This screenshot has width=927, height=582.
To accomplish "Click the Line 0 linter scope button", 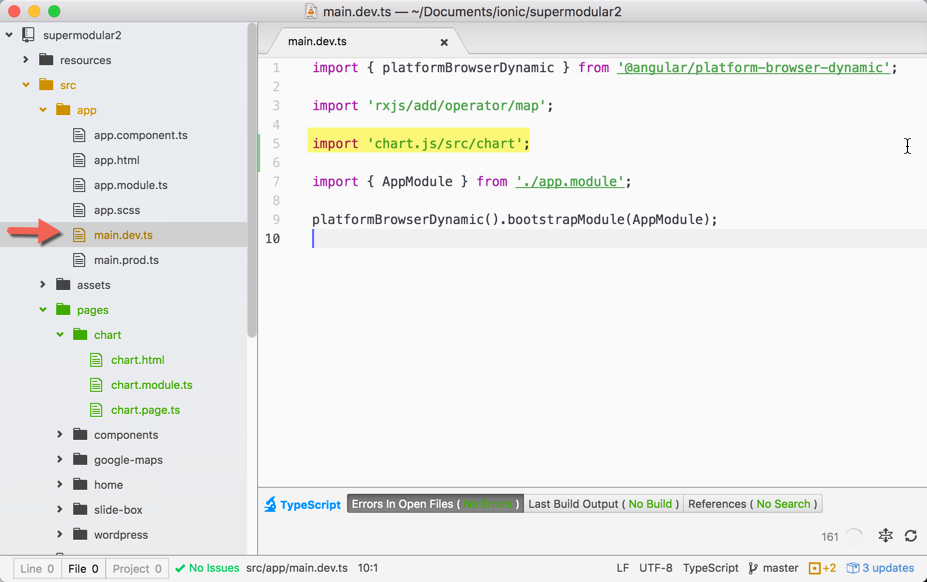I will coord(37,568).
